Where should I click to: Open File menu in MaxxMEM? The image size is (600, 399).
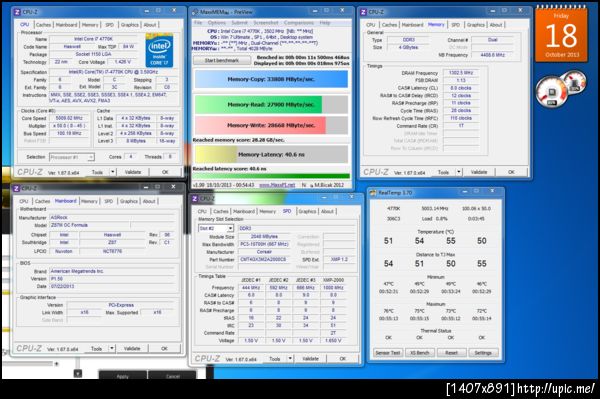tap(198, 23)
